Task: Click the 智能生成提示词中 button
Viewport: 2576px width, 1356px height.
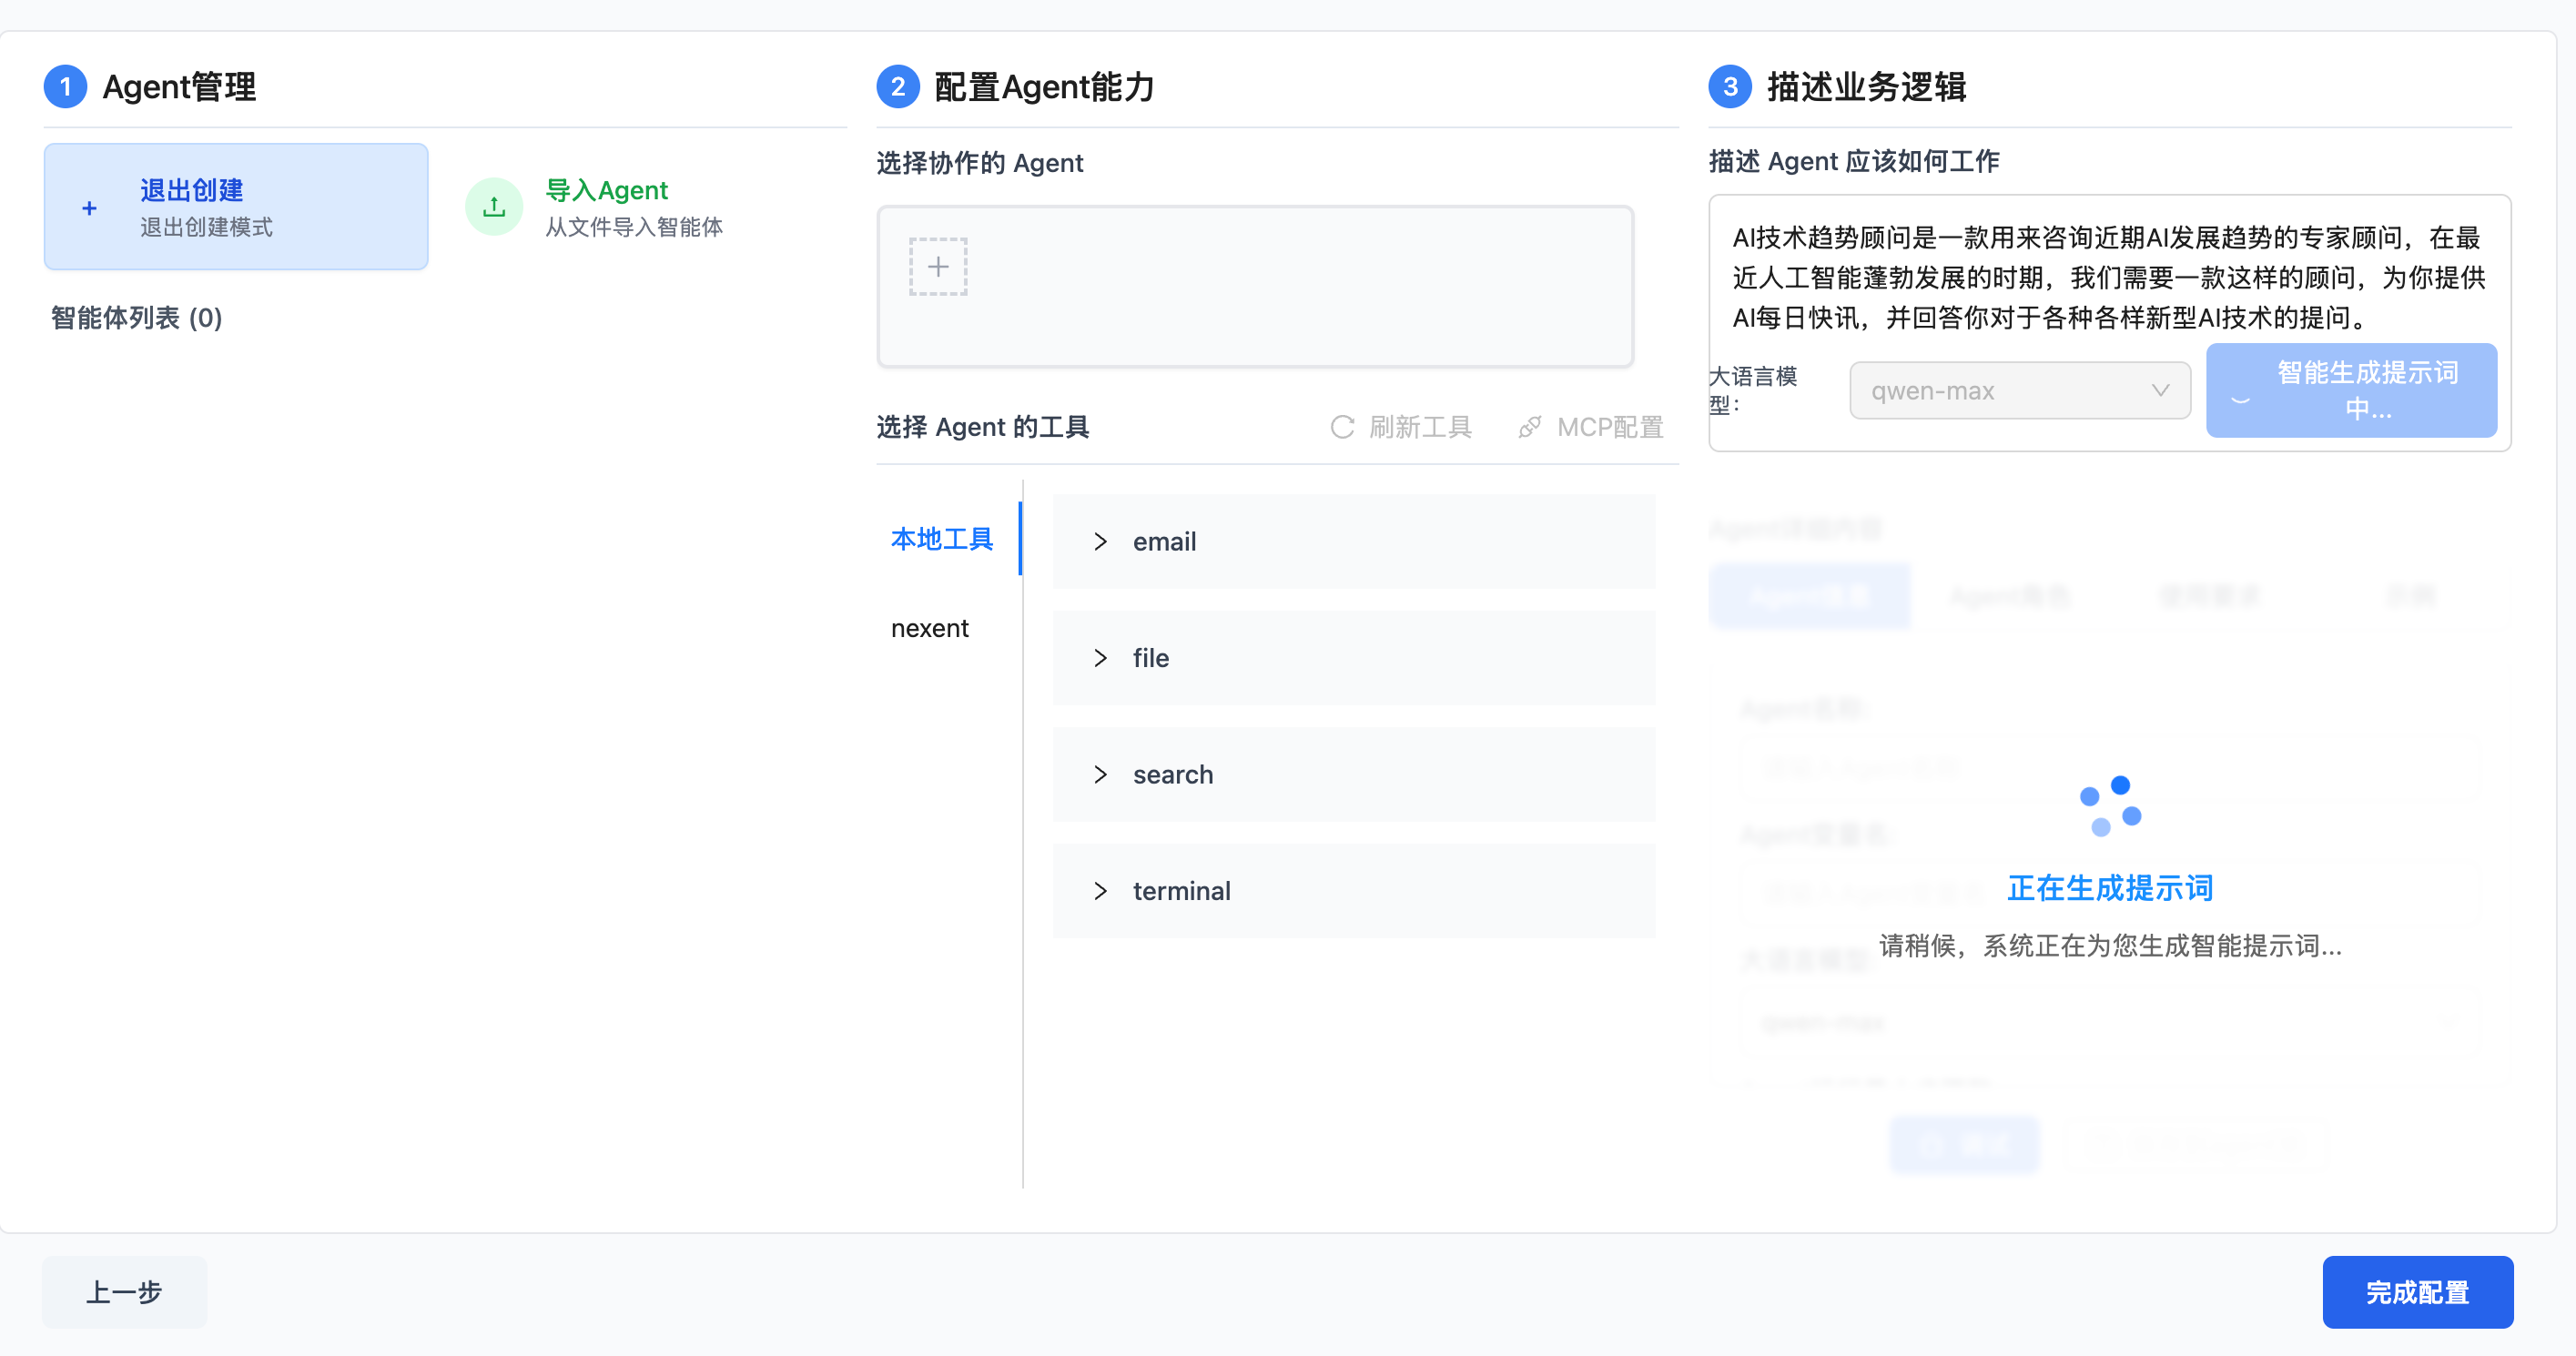Action: click(x=2350, y=391)
